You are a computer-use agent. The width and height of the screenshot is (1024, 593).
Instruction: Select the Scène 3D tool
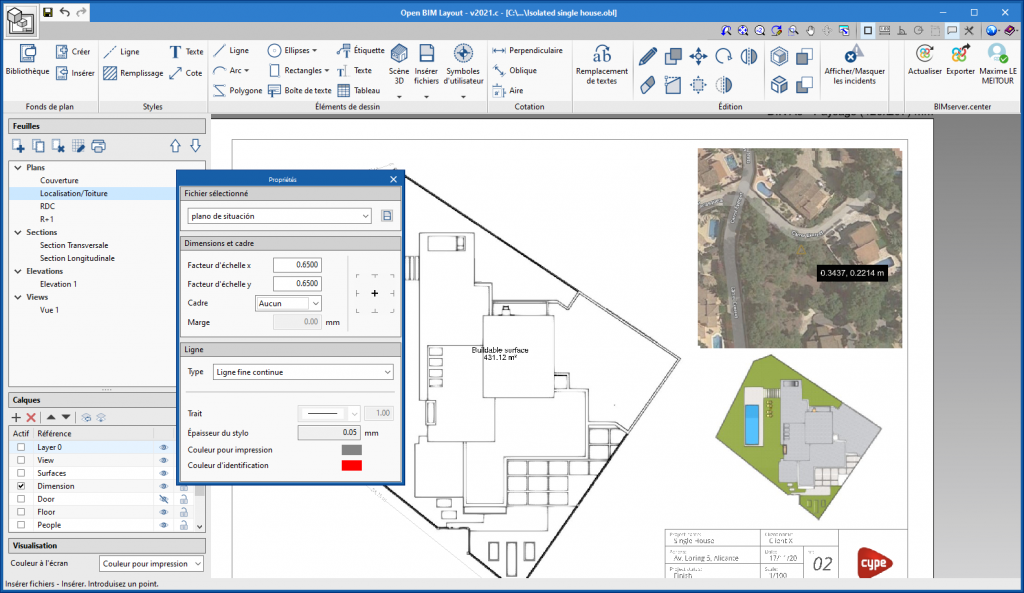399,62
